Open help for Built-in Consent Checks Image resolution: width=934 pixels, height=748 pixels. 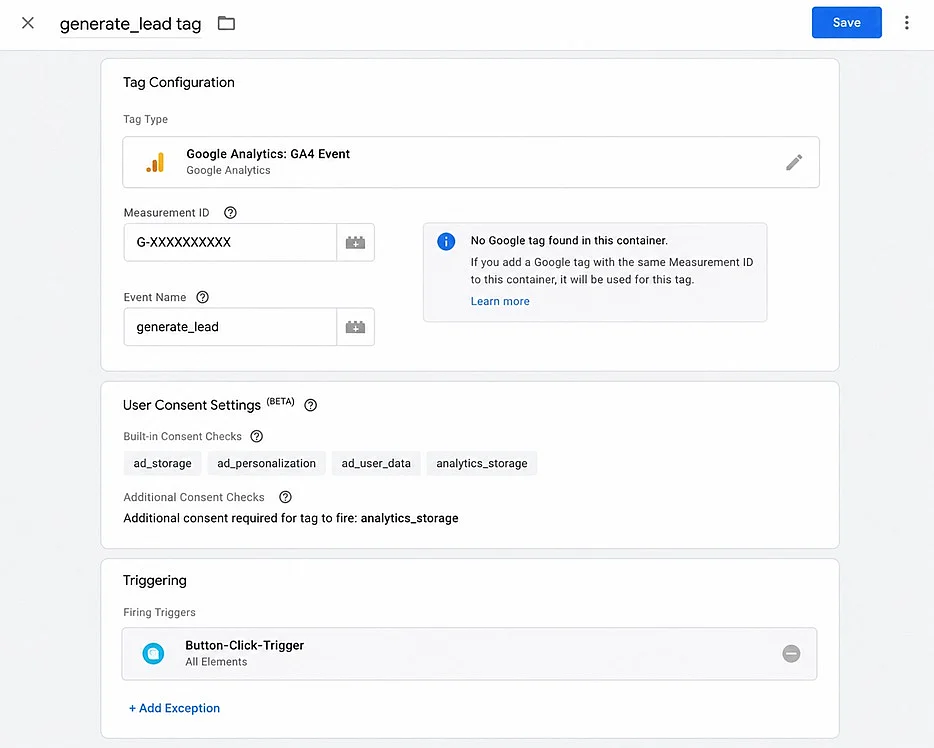click(257, 437)
